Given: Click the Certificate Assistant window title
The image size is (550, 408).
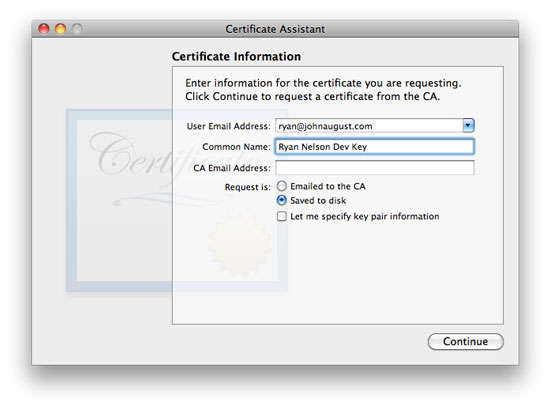Looking at the screenshot, I should point(275,29).
